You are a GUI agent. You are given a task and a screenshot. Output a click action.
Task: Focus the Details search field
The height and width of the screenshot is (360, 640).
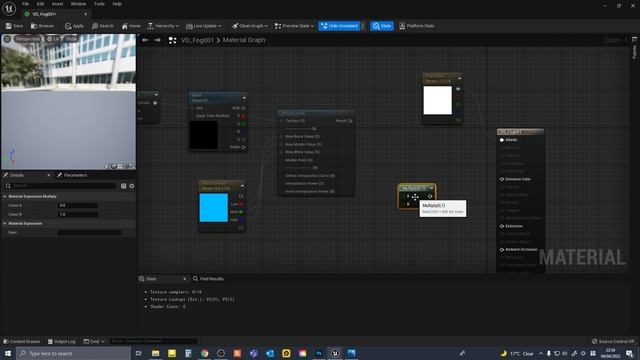(x=60, y=186)
